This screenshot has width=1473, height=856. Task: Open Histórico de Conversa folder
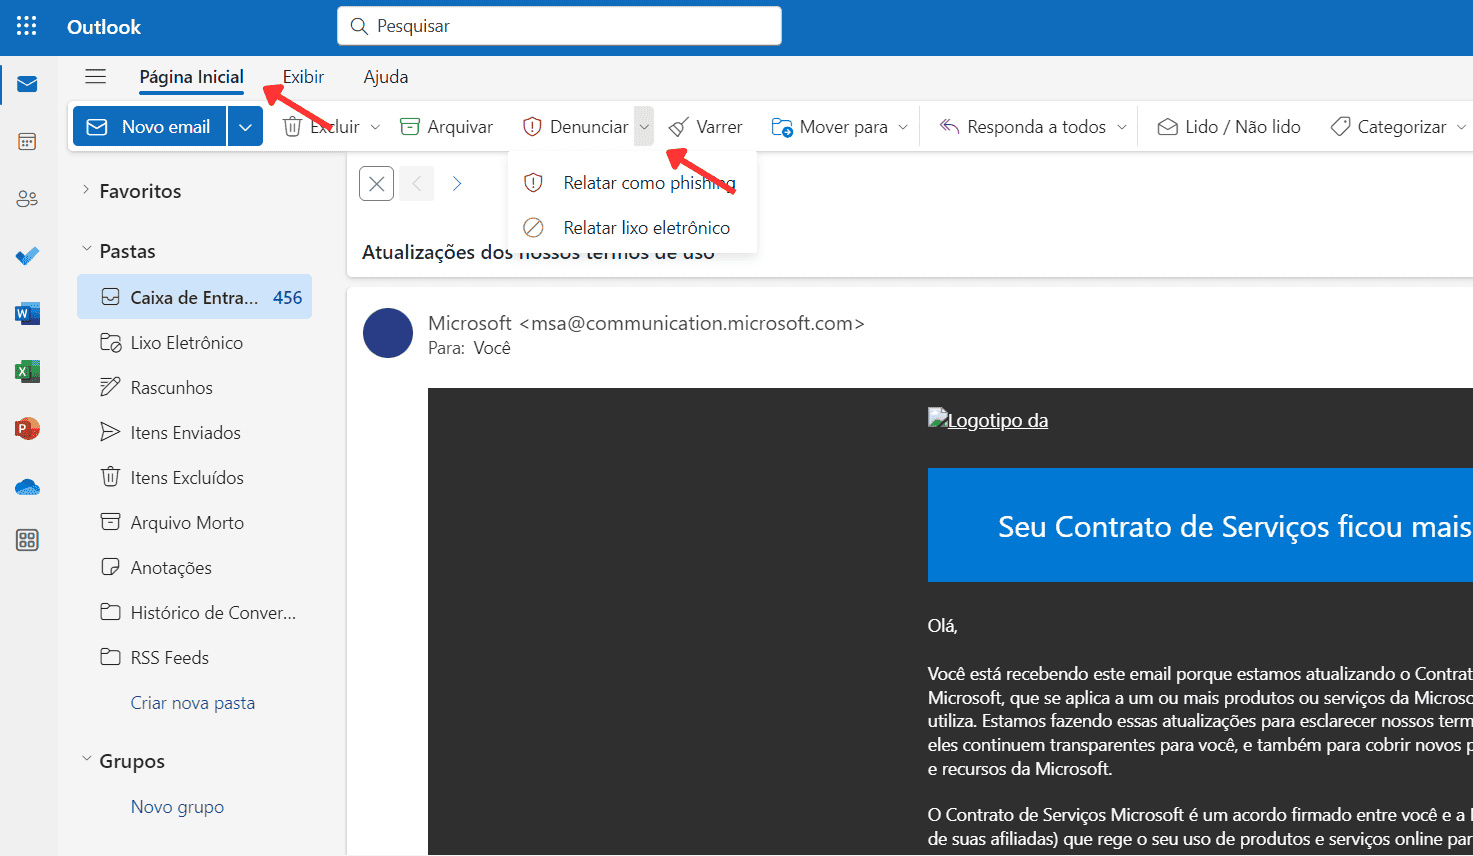[x=194, y=612]
